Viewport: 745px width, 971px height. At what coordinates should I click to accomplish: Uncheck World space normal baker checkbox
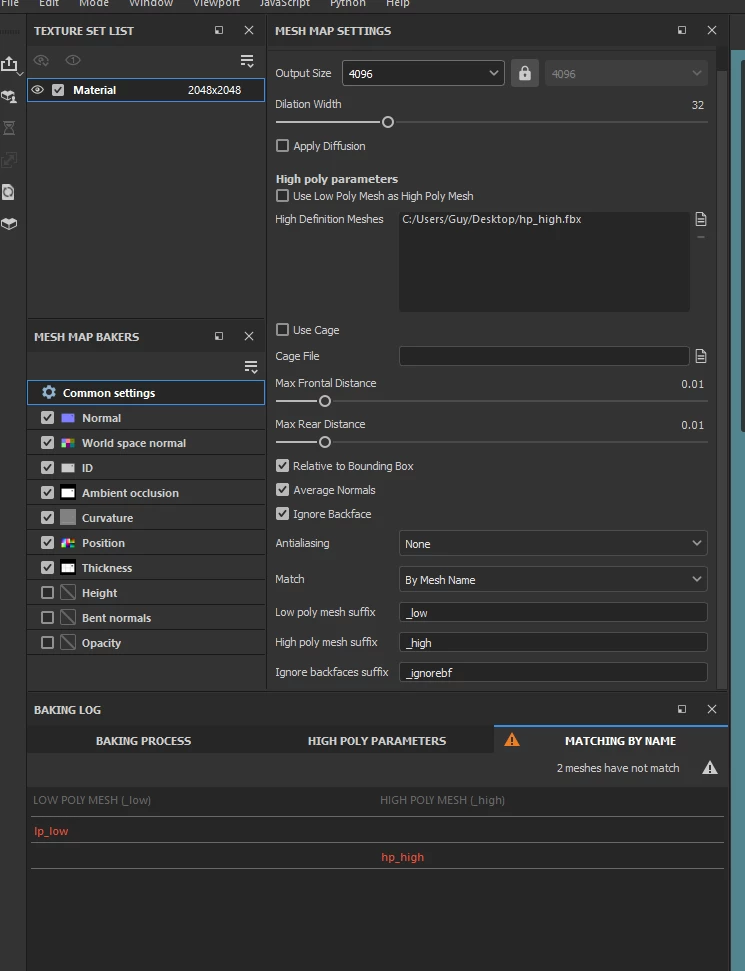(47, 443)
